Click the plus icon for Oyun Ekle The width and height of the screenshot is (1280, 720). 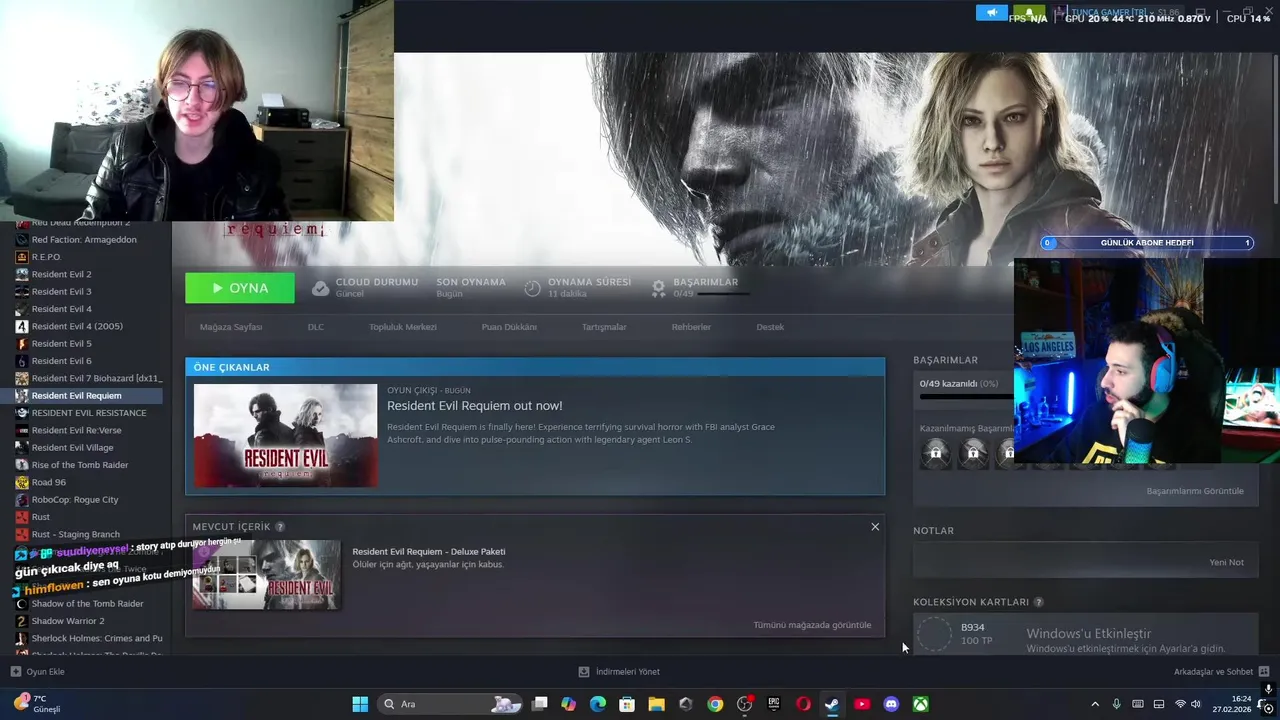pyautogui.click(x=15, y=672)
